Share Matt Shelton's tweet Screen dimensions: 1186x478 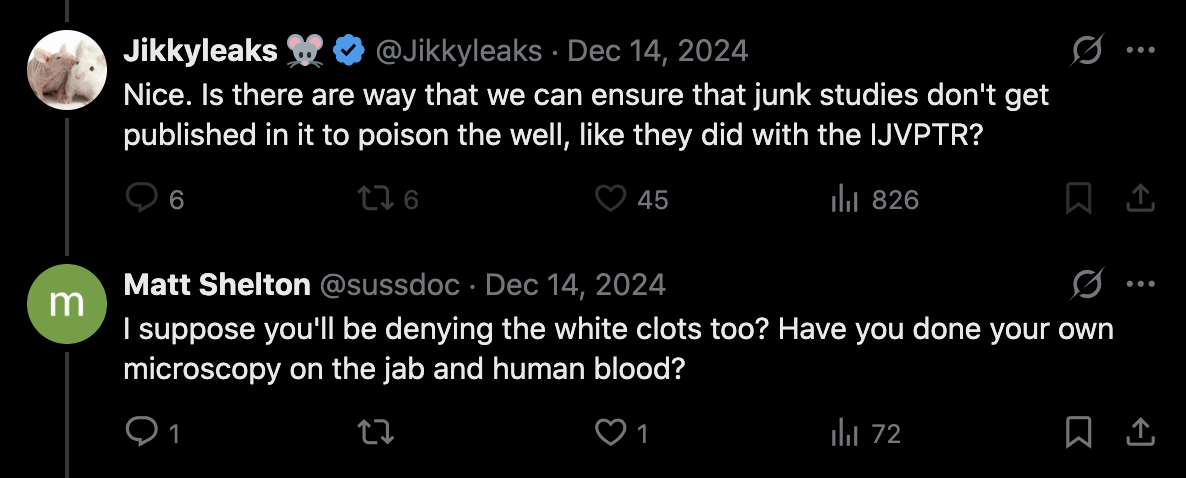(1139, 433)
